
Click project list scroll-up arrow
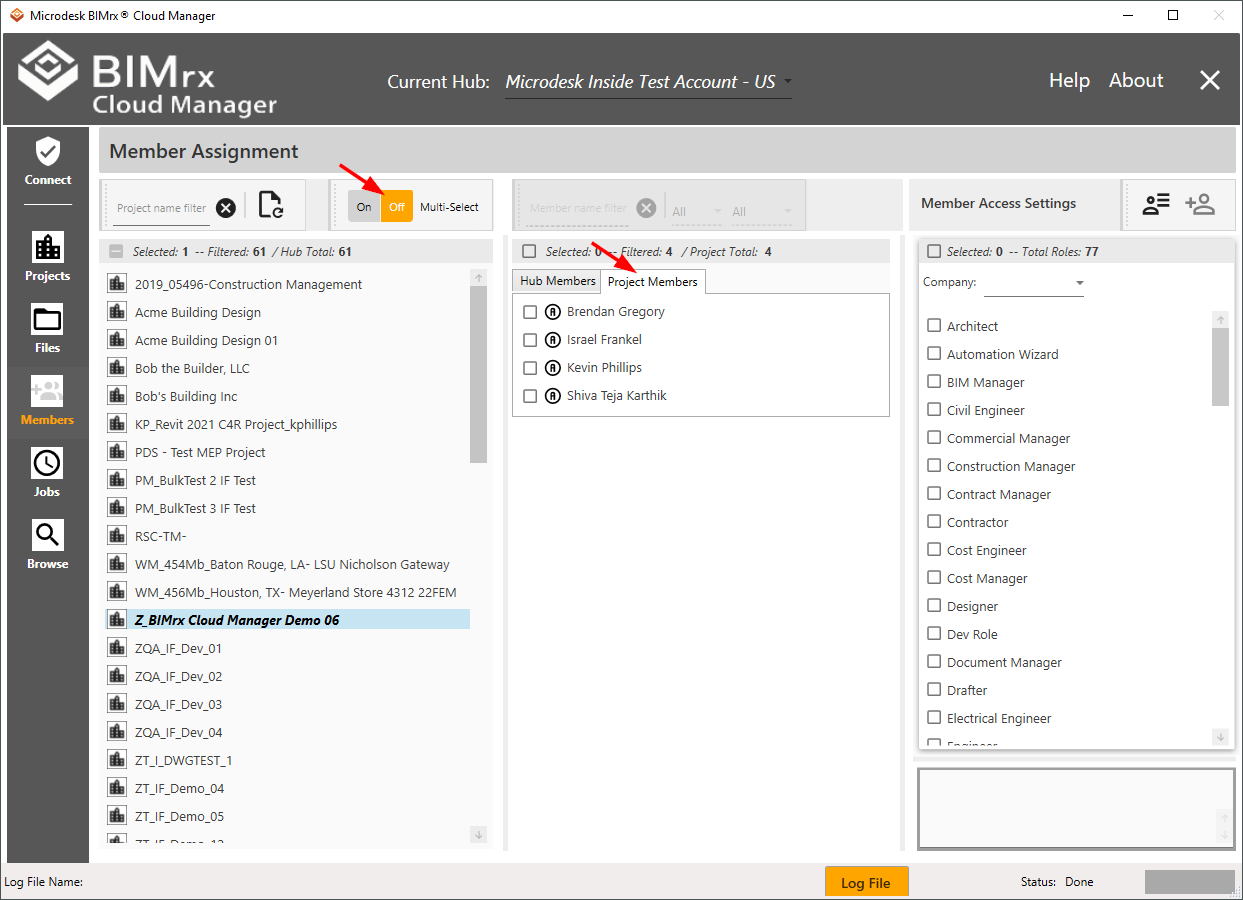pos(478,278)
